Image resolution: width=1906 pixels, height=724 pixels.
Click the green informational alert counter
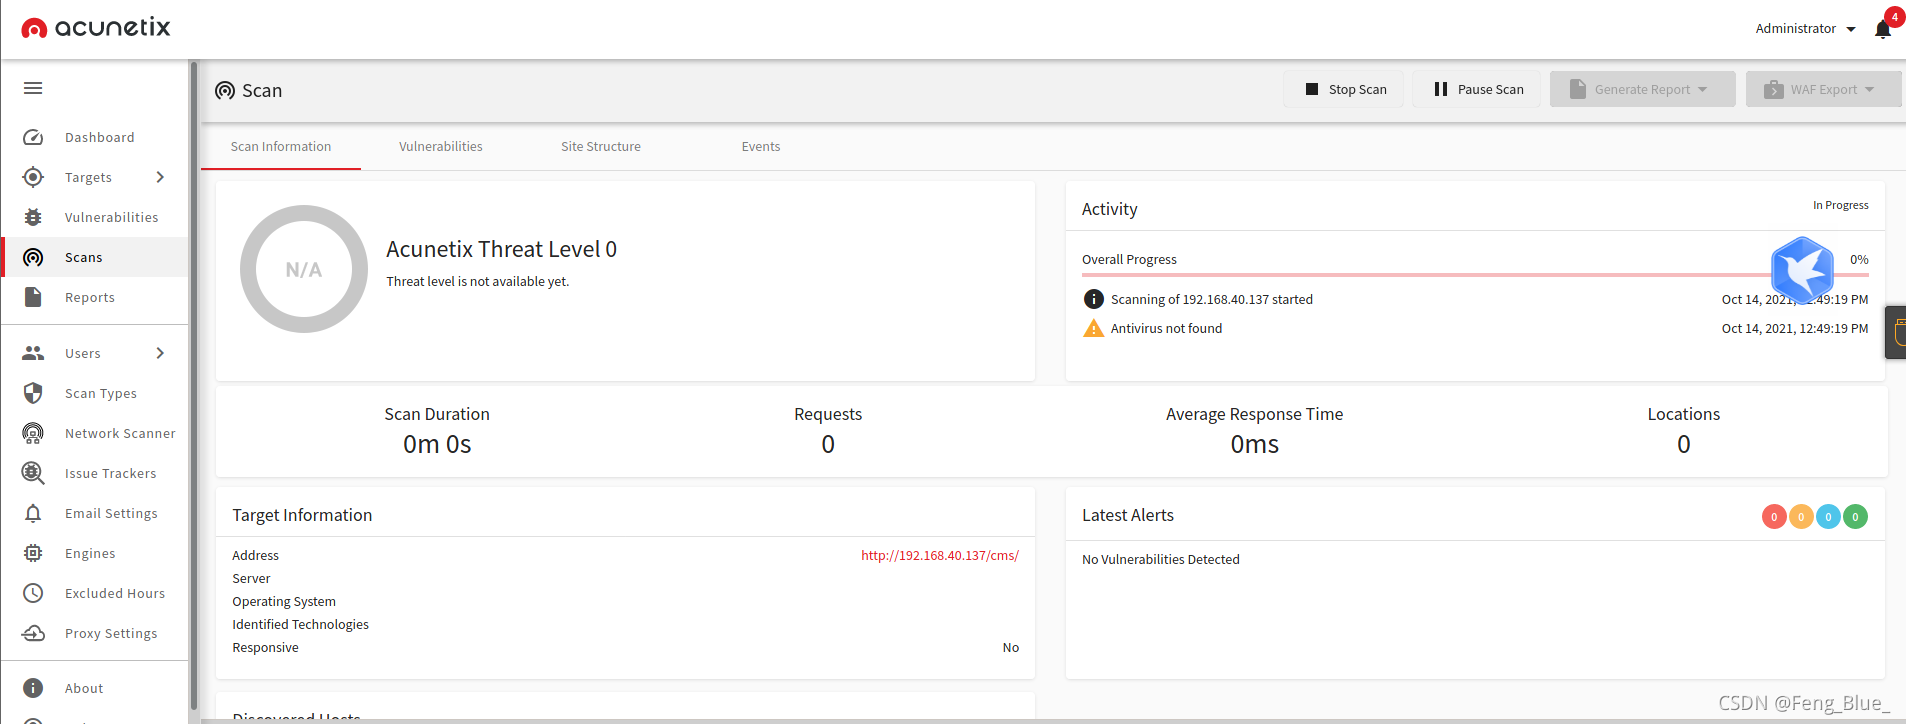point(1855,517)
